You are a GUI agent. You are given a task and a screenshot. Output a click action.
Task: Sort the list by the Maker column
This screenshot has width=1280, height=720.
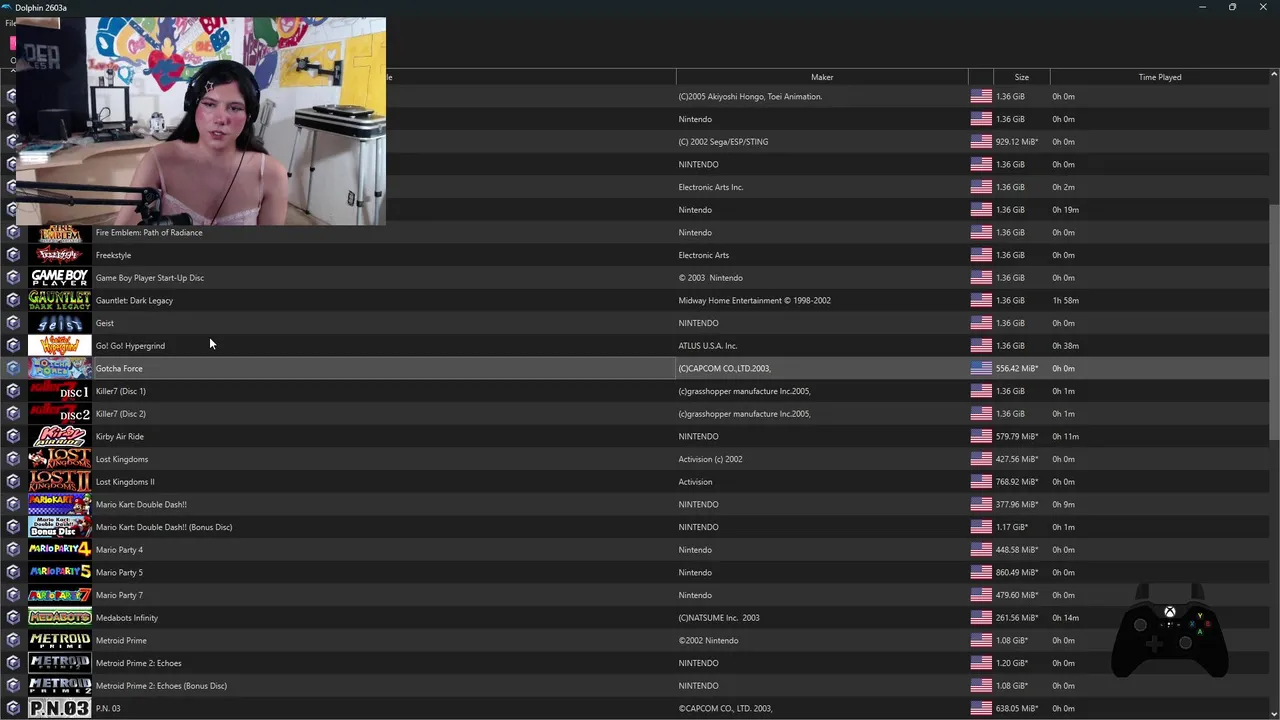click(822, 77)
